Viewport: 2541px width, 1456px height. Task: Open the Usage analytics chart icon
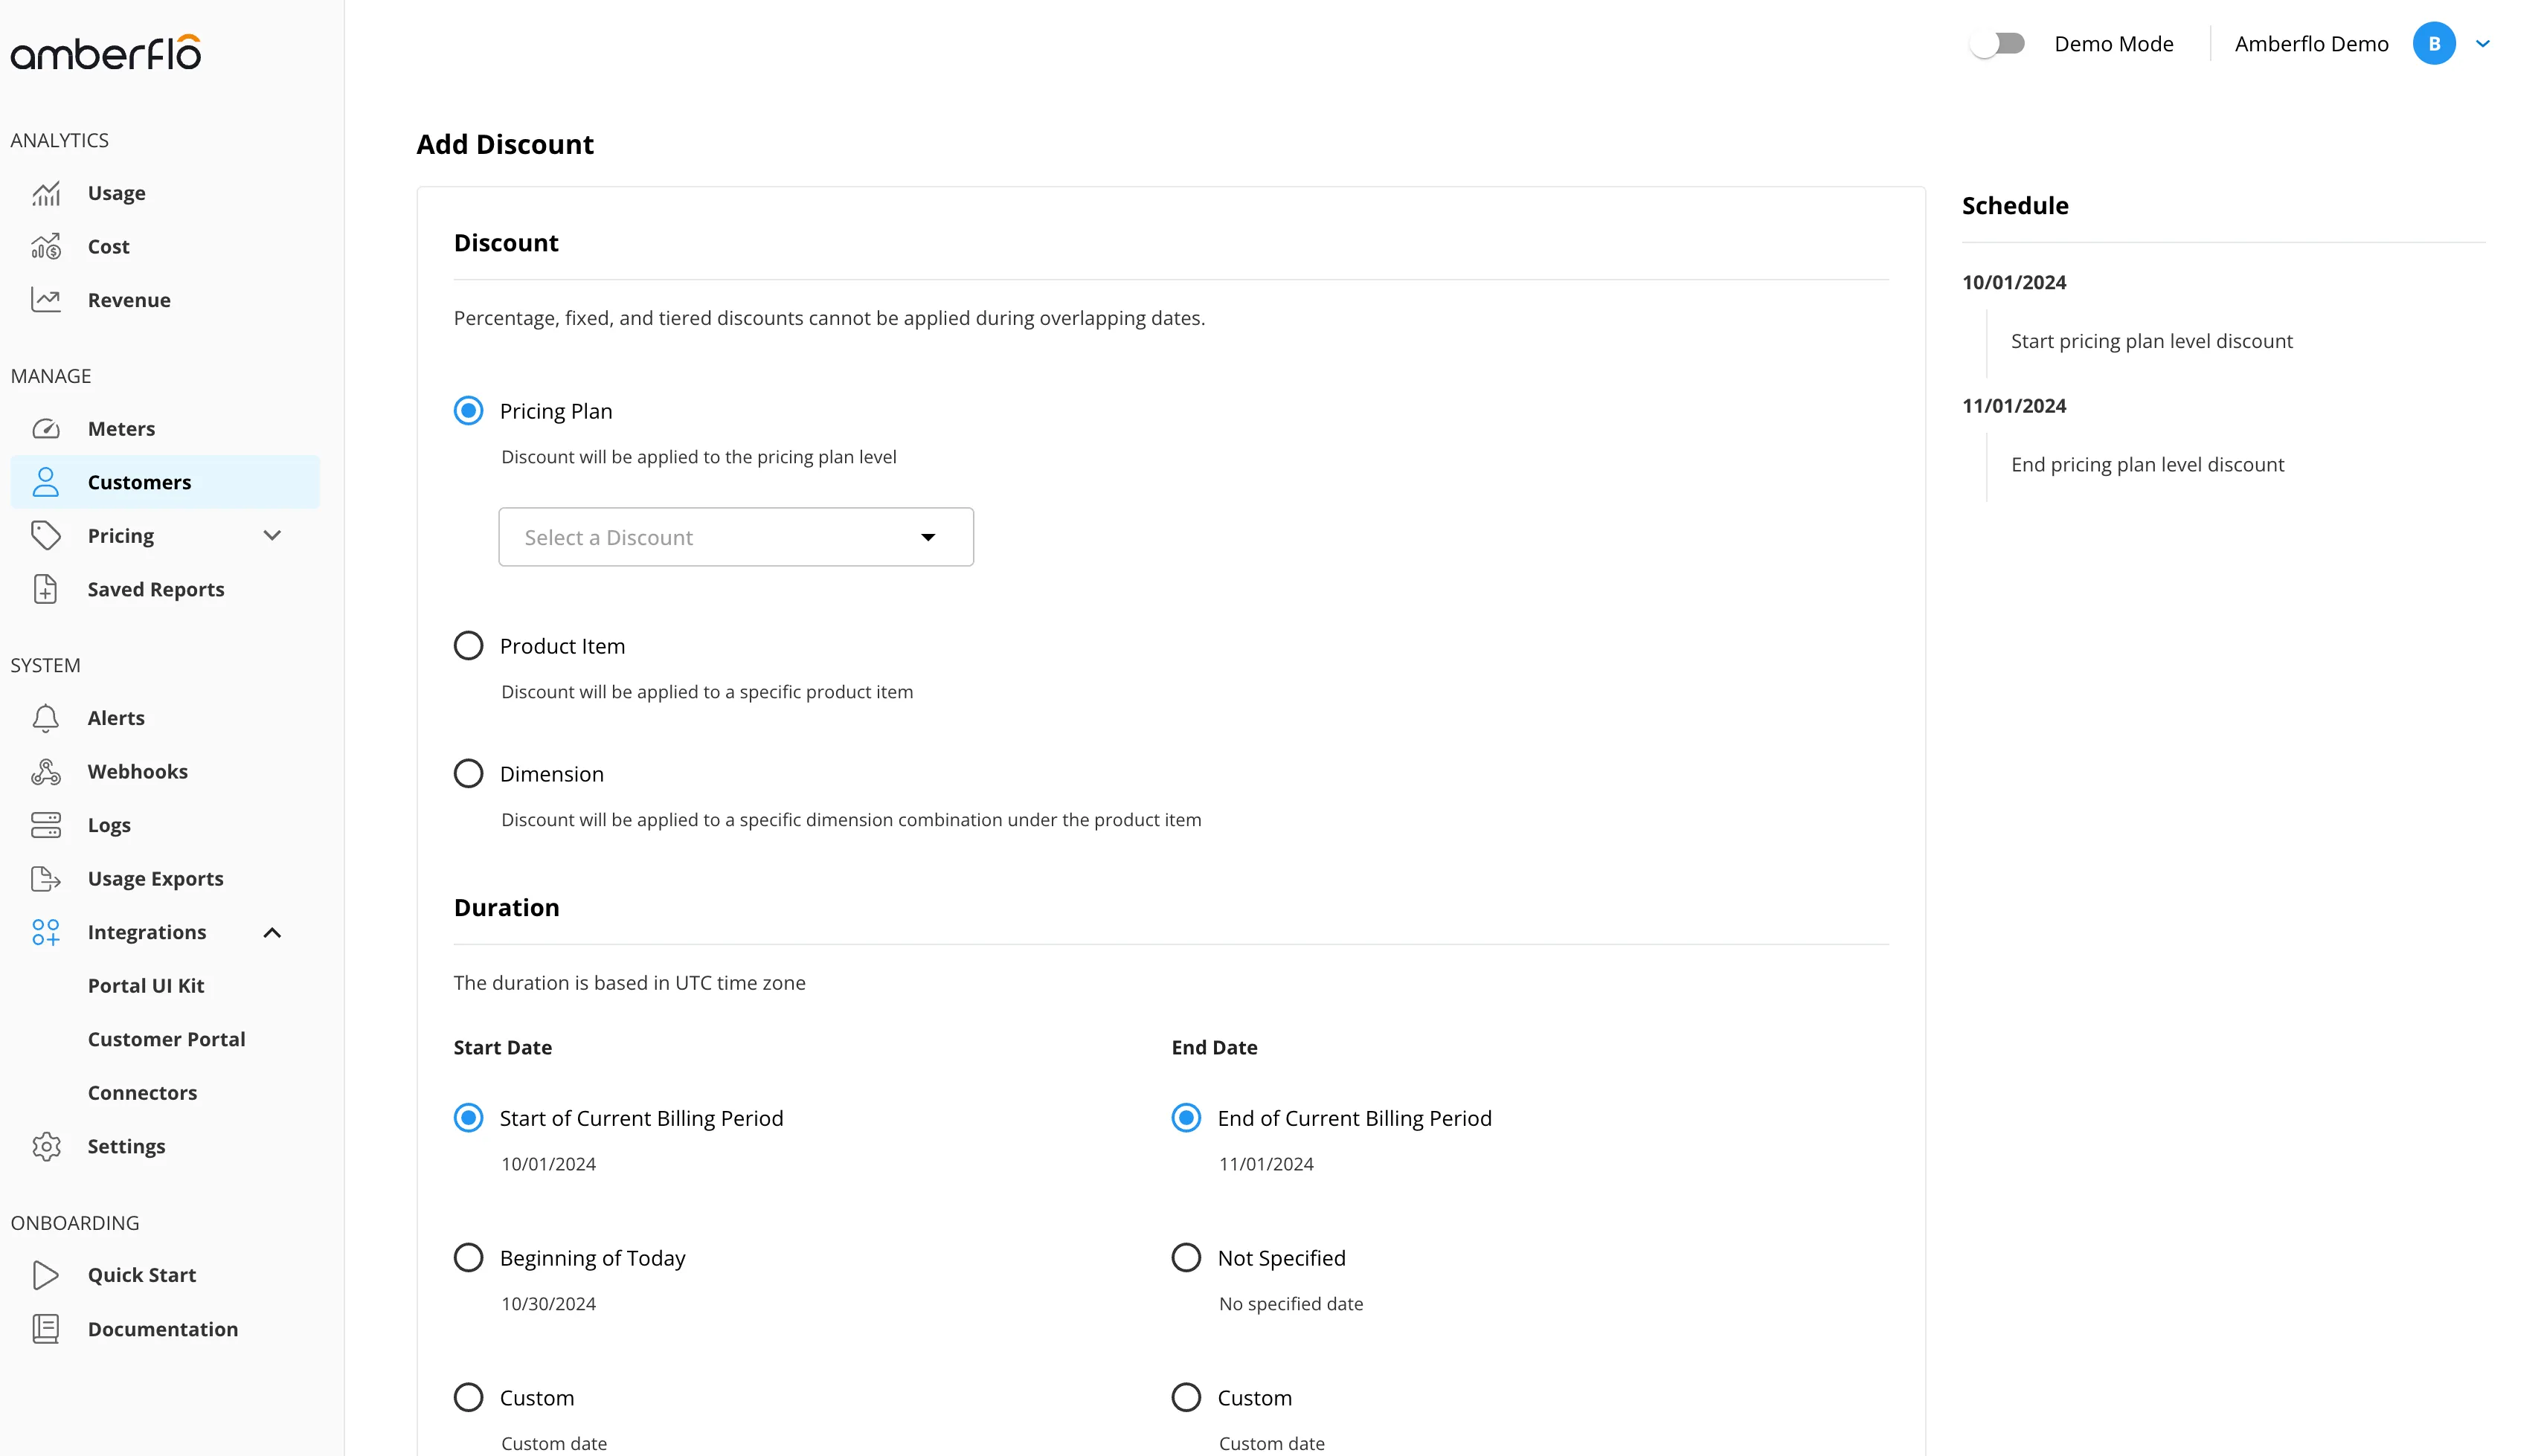46,193
